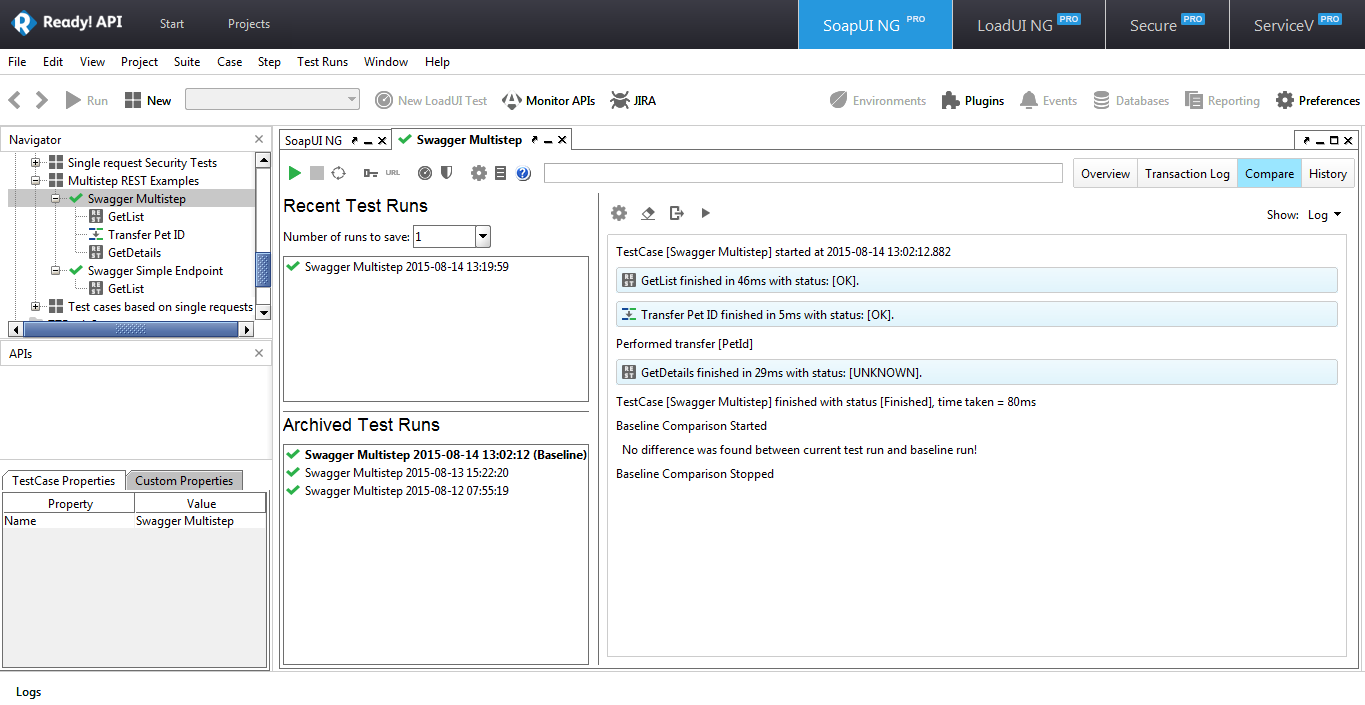Open the Test Runs menu

coord(322,62)
